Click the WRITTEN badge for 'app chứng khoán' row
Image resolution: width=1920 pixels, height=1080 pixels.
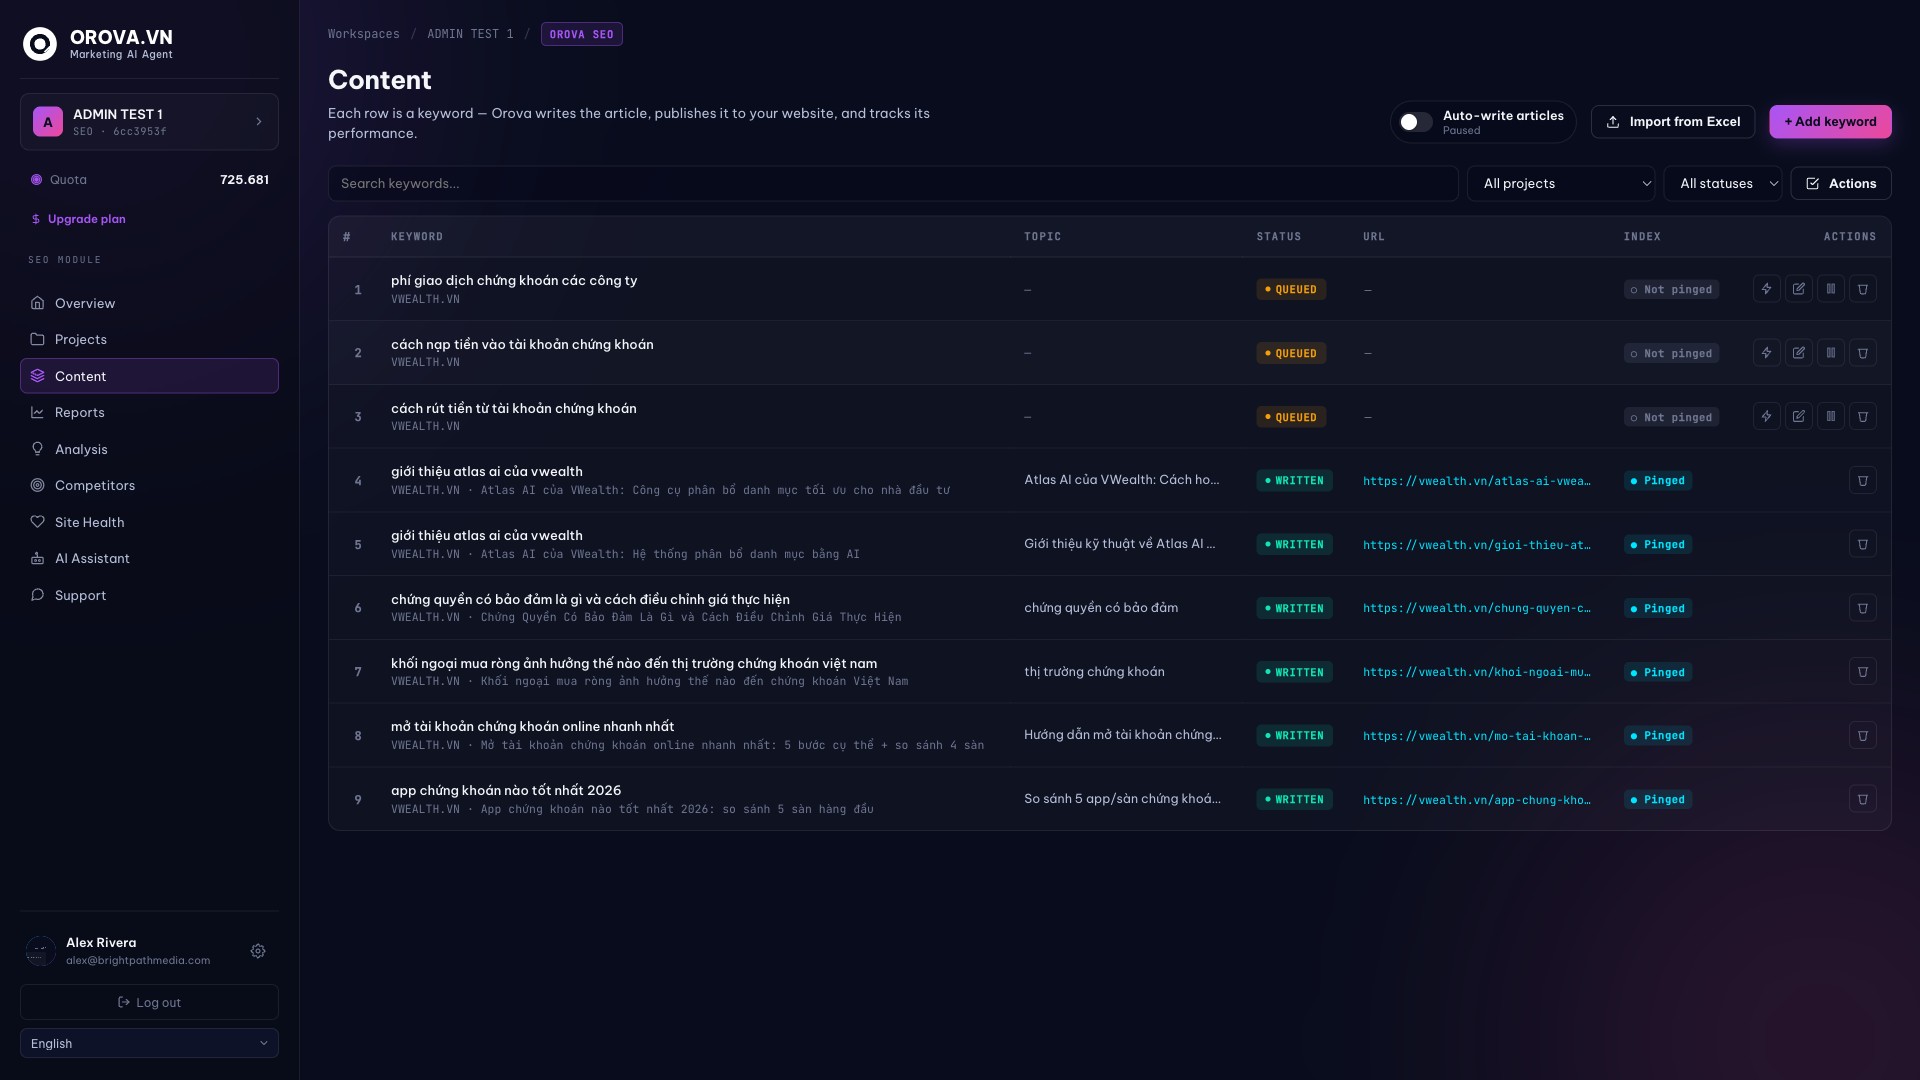coord(1294,800)
